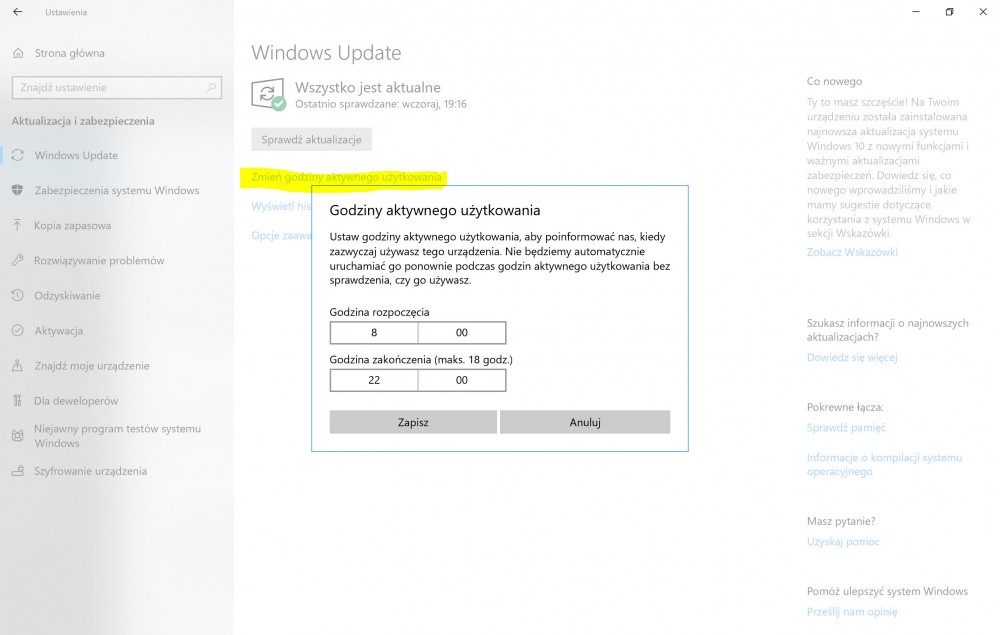This screenshot has height=635, width=1000.
Task: Click the Opcje zaawansowane link behind dialog
Action: pyautogui.click(x=281, y=235)
